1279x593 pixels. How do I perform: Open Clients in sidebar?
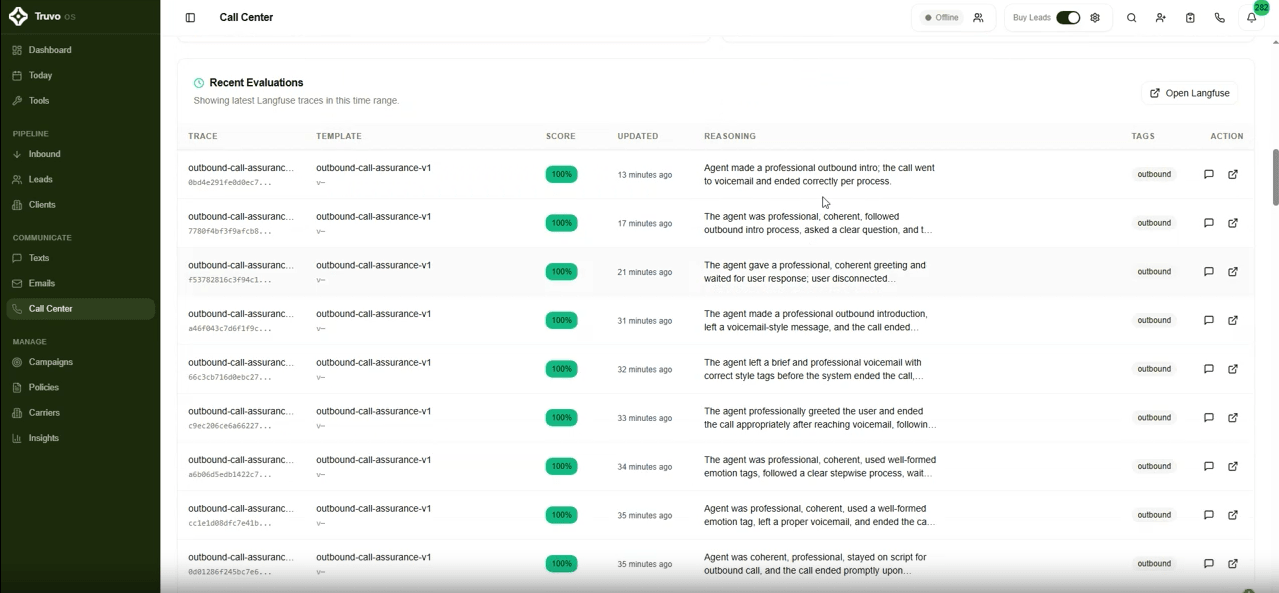[80, 205]
